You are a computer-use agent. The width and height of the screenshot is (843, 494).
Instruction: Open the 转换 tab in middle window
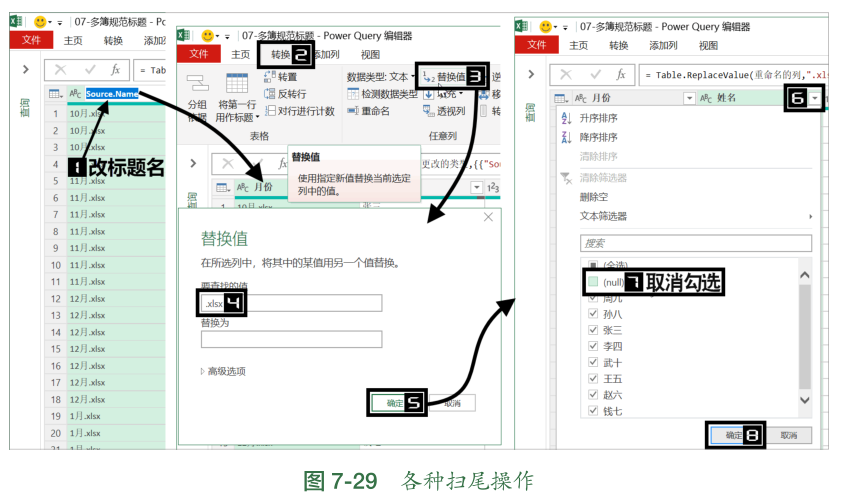point(280,54)
